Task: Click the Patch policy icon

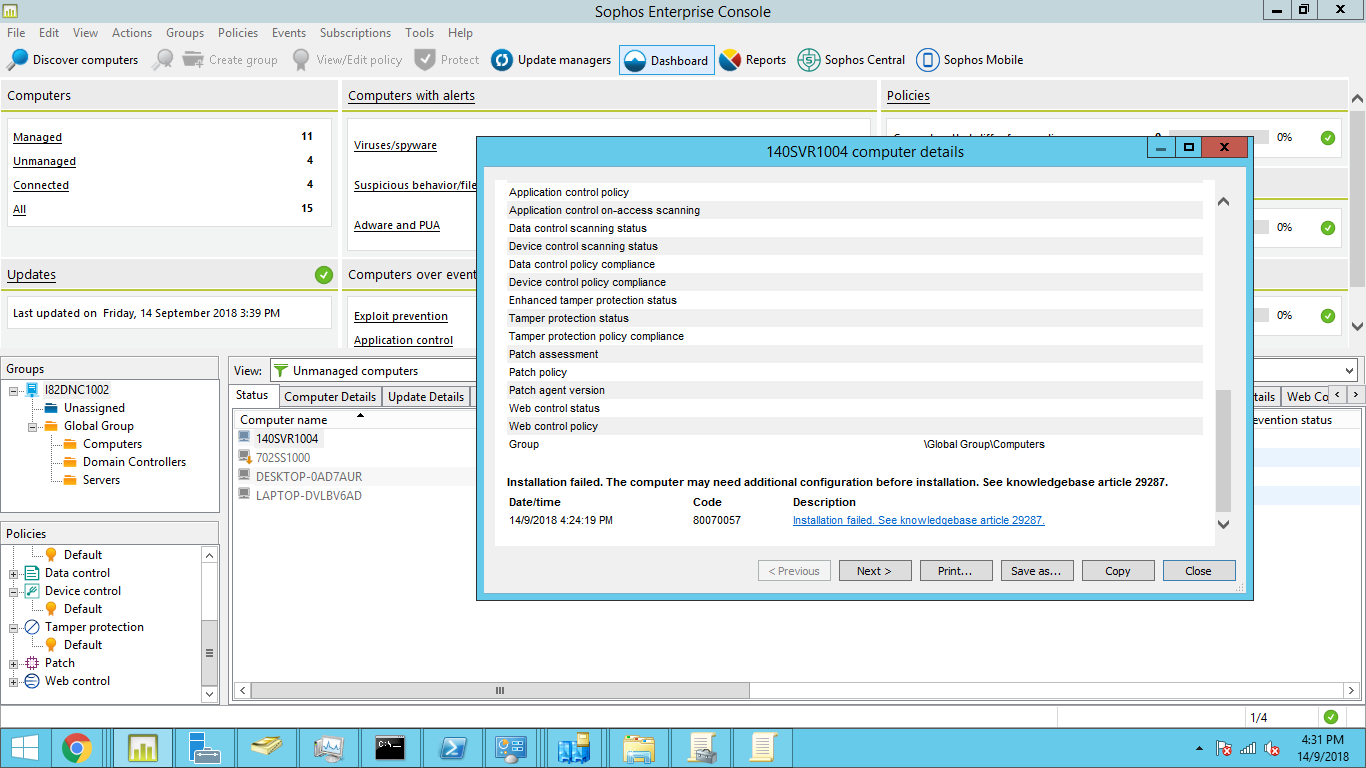Action: click(x=31, y=663)
